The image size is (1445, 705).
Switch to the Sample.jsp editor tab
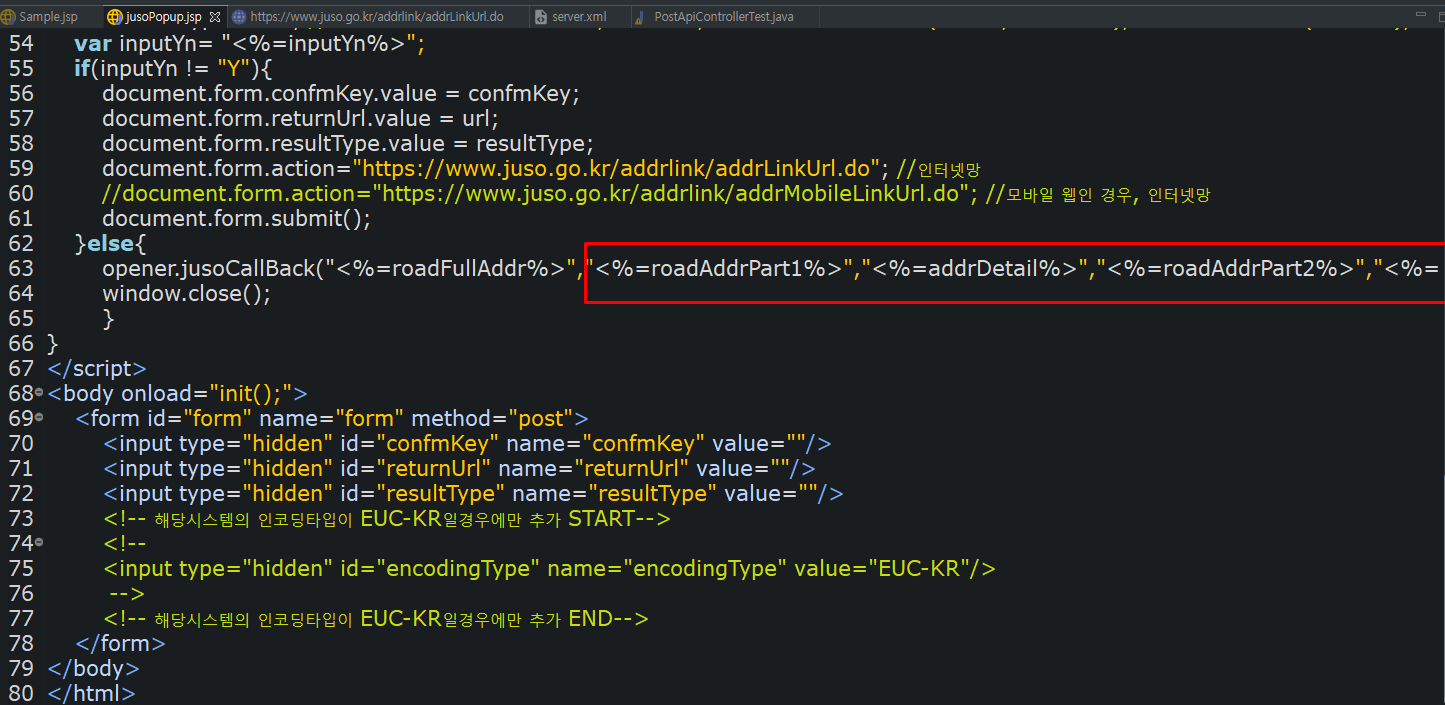48,17
